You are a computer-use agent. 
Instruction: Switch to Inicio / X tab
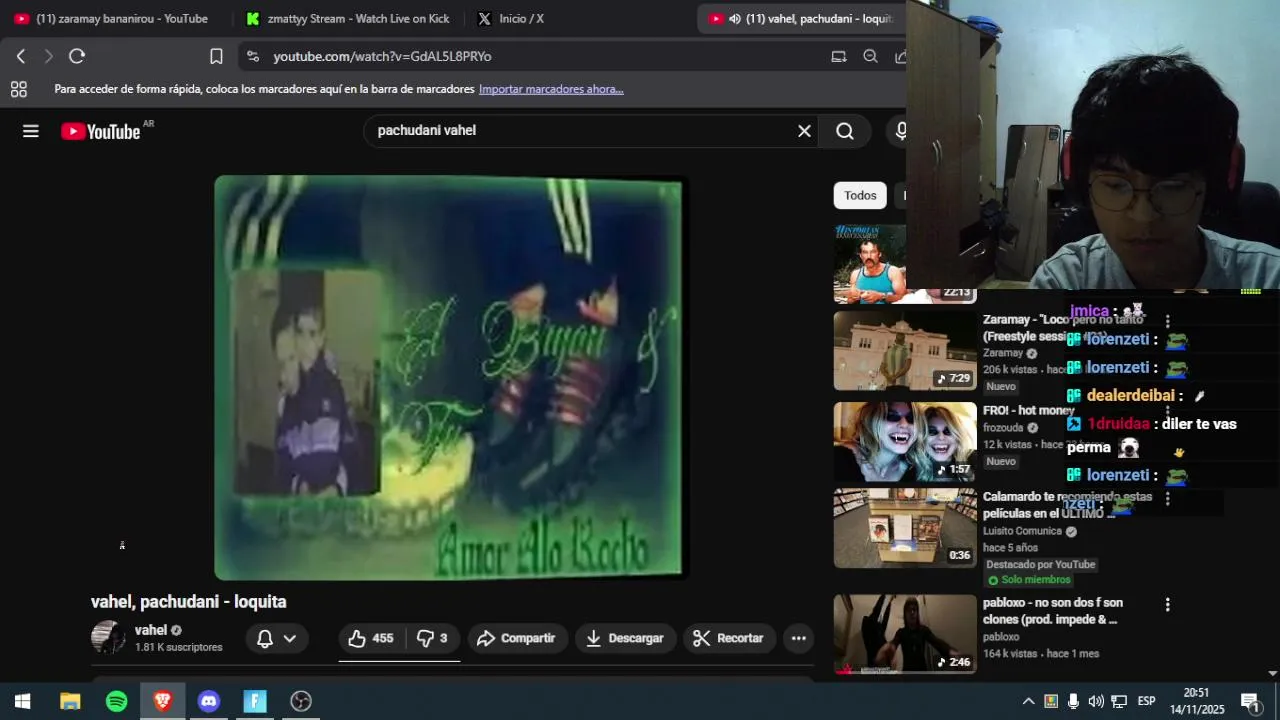pos(512,18)
